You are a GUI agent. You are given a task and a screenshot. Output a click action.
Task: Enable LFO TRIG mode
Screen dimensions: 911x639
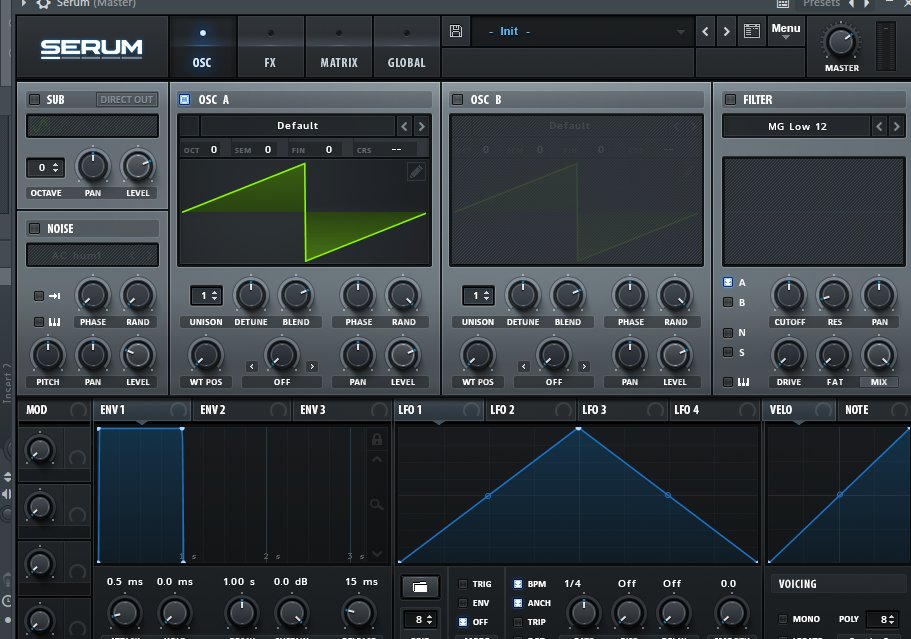463,584
